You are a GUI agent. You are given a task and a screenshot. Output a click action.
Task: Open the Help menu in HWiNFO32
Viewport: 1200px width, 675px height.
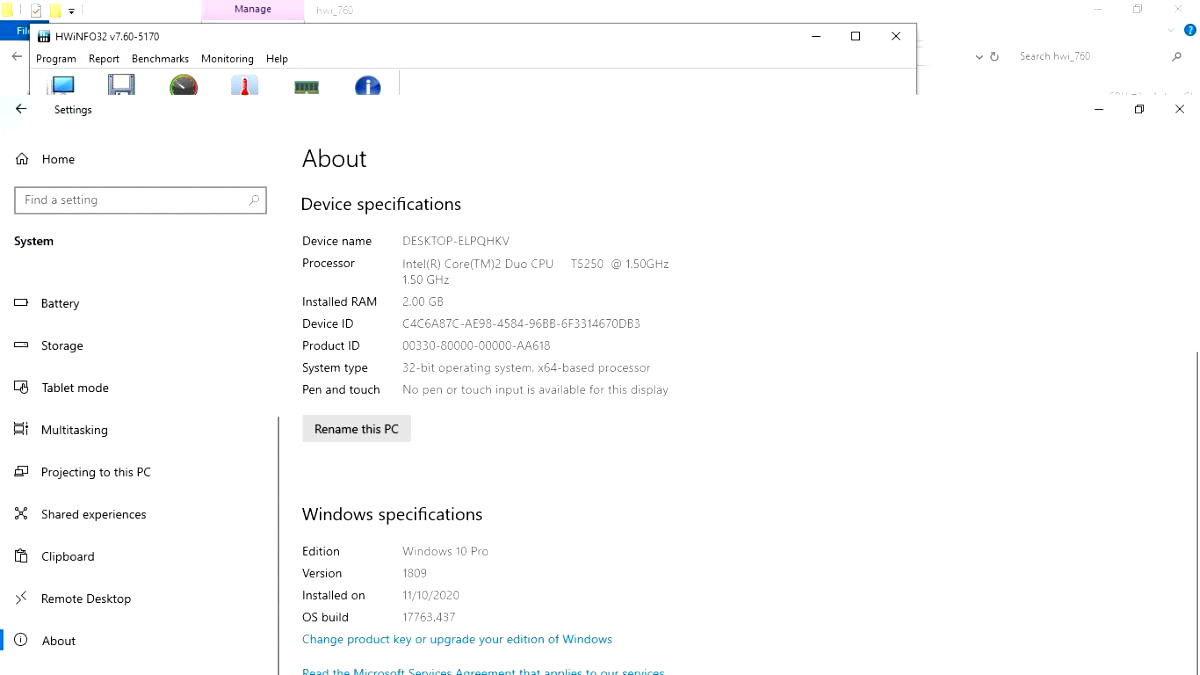277,59
